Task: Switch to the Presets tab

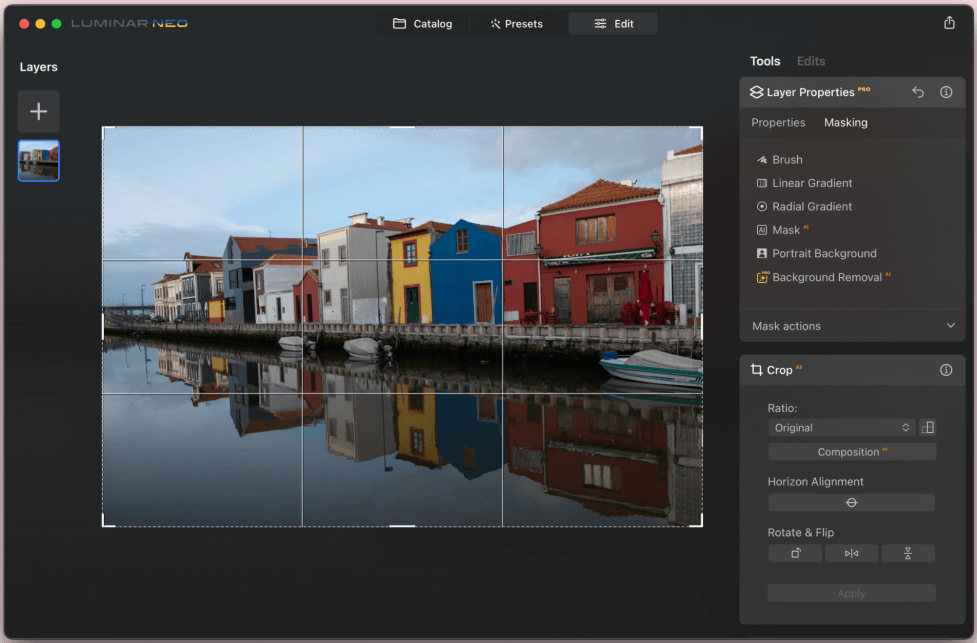Action: point(516,24)
